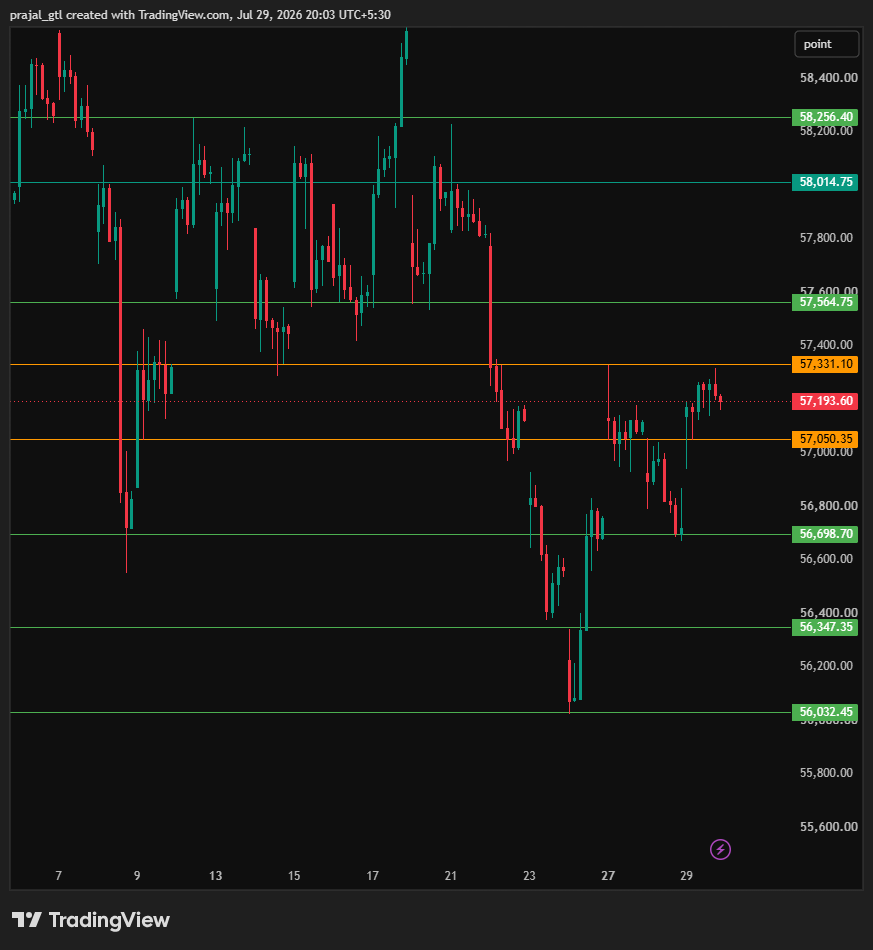This screenshot has height=950, width=873.
Task: Click date 7 on the time axis
Action: coord(59,875)
